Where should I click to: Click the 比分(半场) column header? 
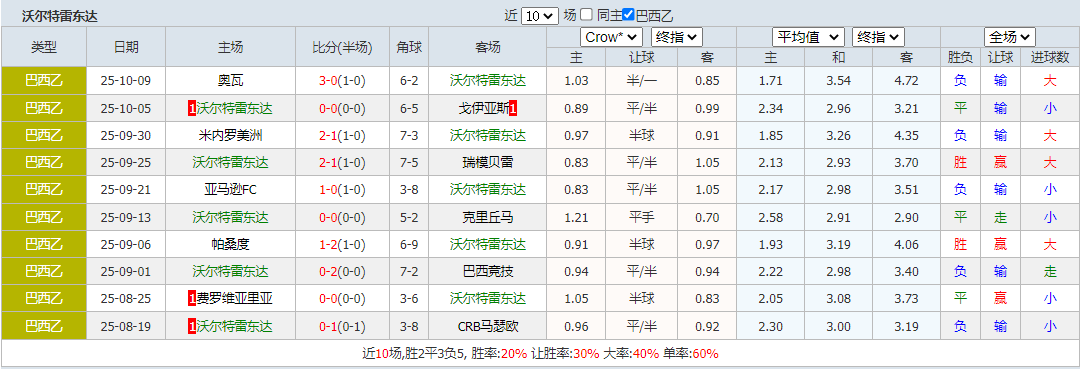tap(342, 47)
